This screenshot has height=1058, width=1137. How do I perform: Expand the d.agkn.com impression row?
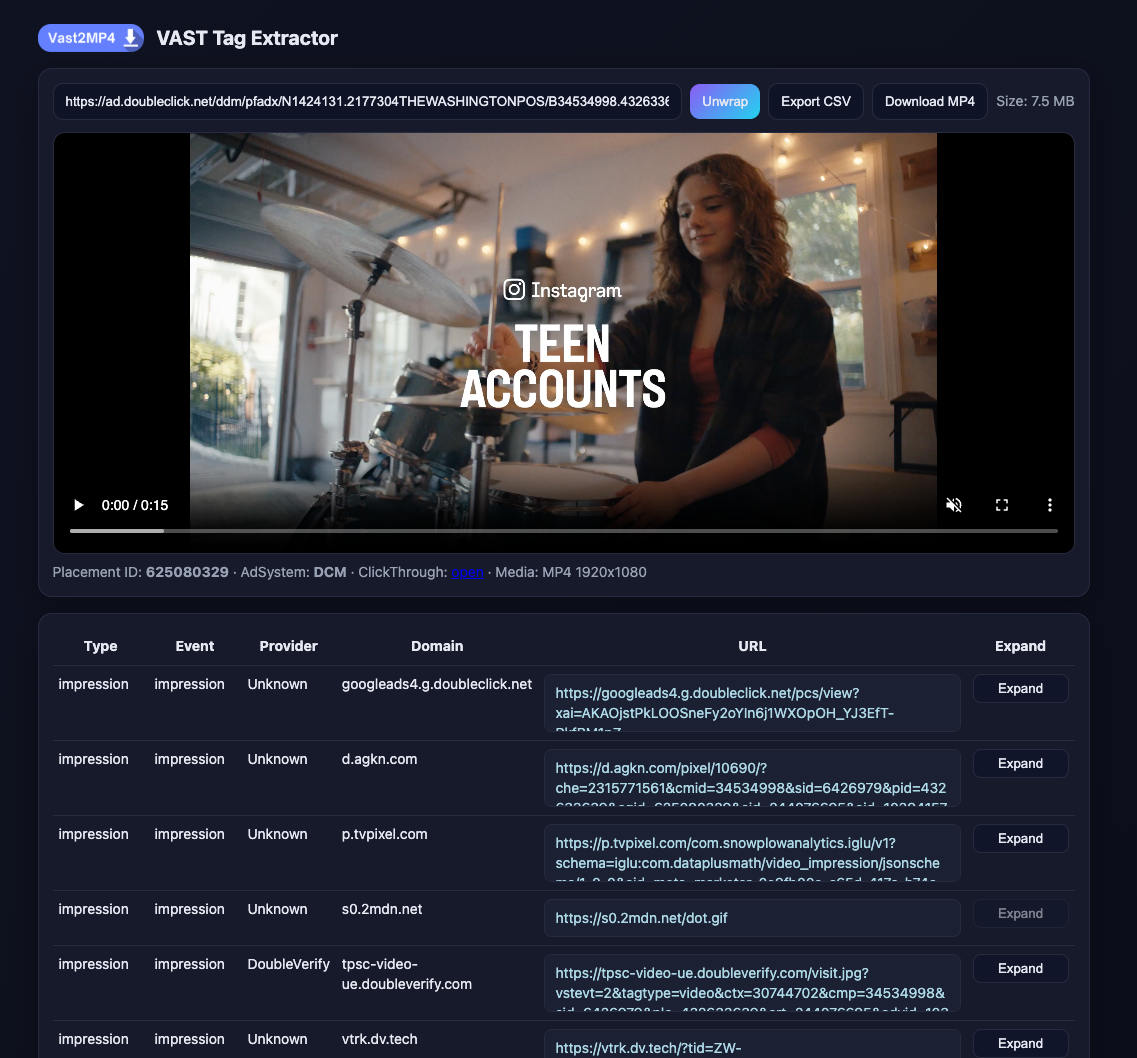pos(1019,763)
